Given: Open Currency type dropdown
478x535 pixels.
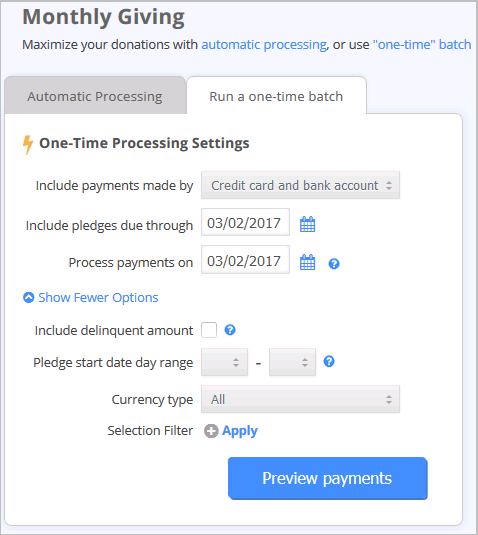Looking at the screenshot, I should pyautogui.click(x=300, y=399).
